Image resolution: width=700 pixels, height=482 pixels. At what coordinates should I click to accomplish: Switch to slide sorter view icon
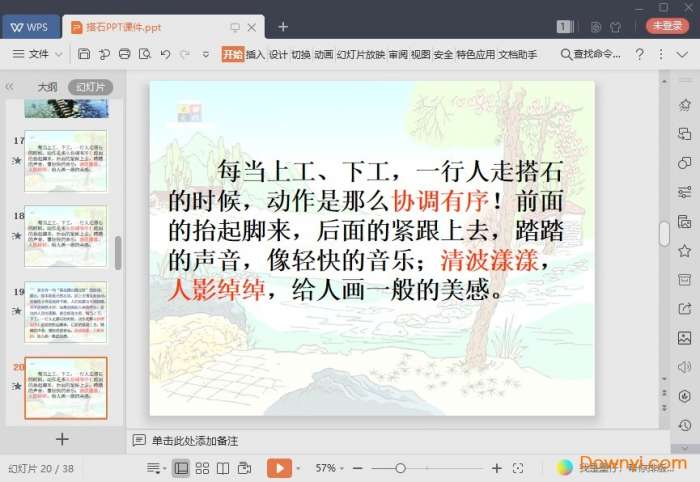click(x=202, y=468)
